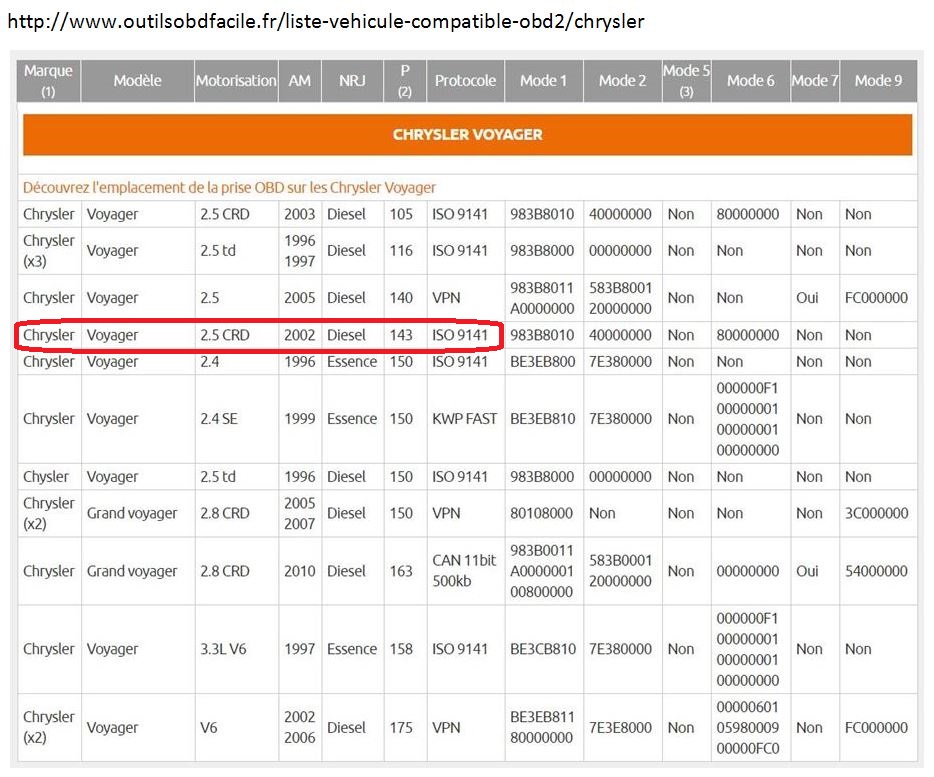Click the 'BE3EB811 80000000' Mode 1 cell

click(542, 728)
